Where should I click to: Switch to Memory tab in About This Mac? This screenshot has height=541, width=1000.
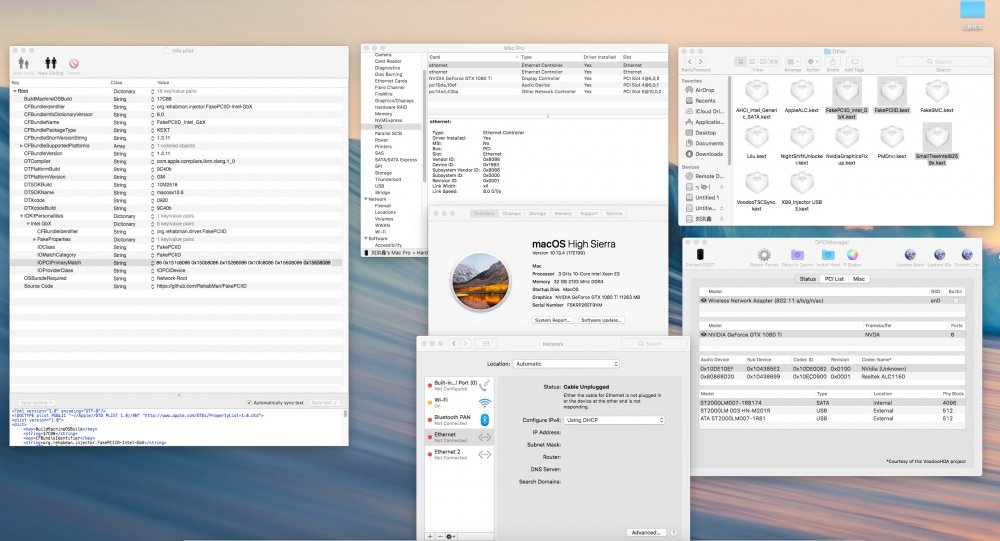pyautogui.click(x=563, y=213)
